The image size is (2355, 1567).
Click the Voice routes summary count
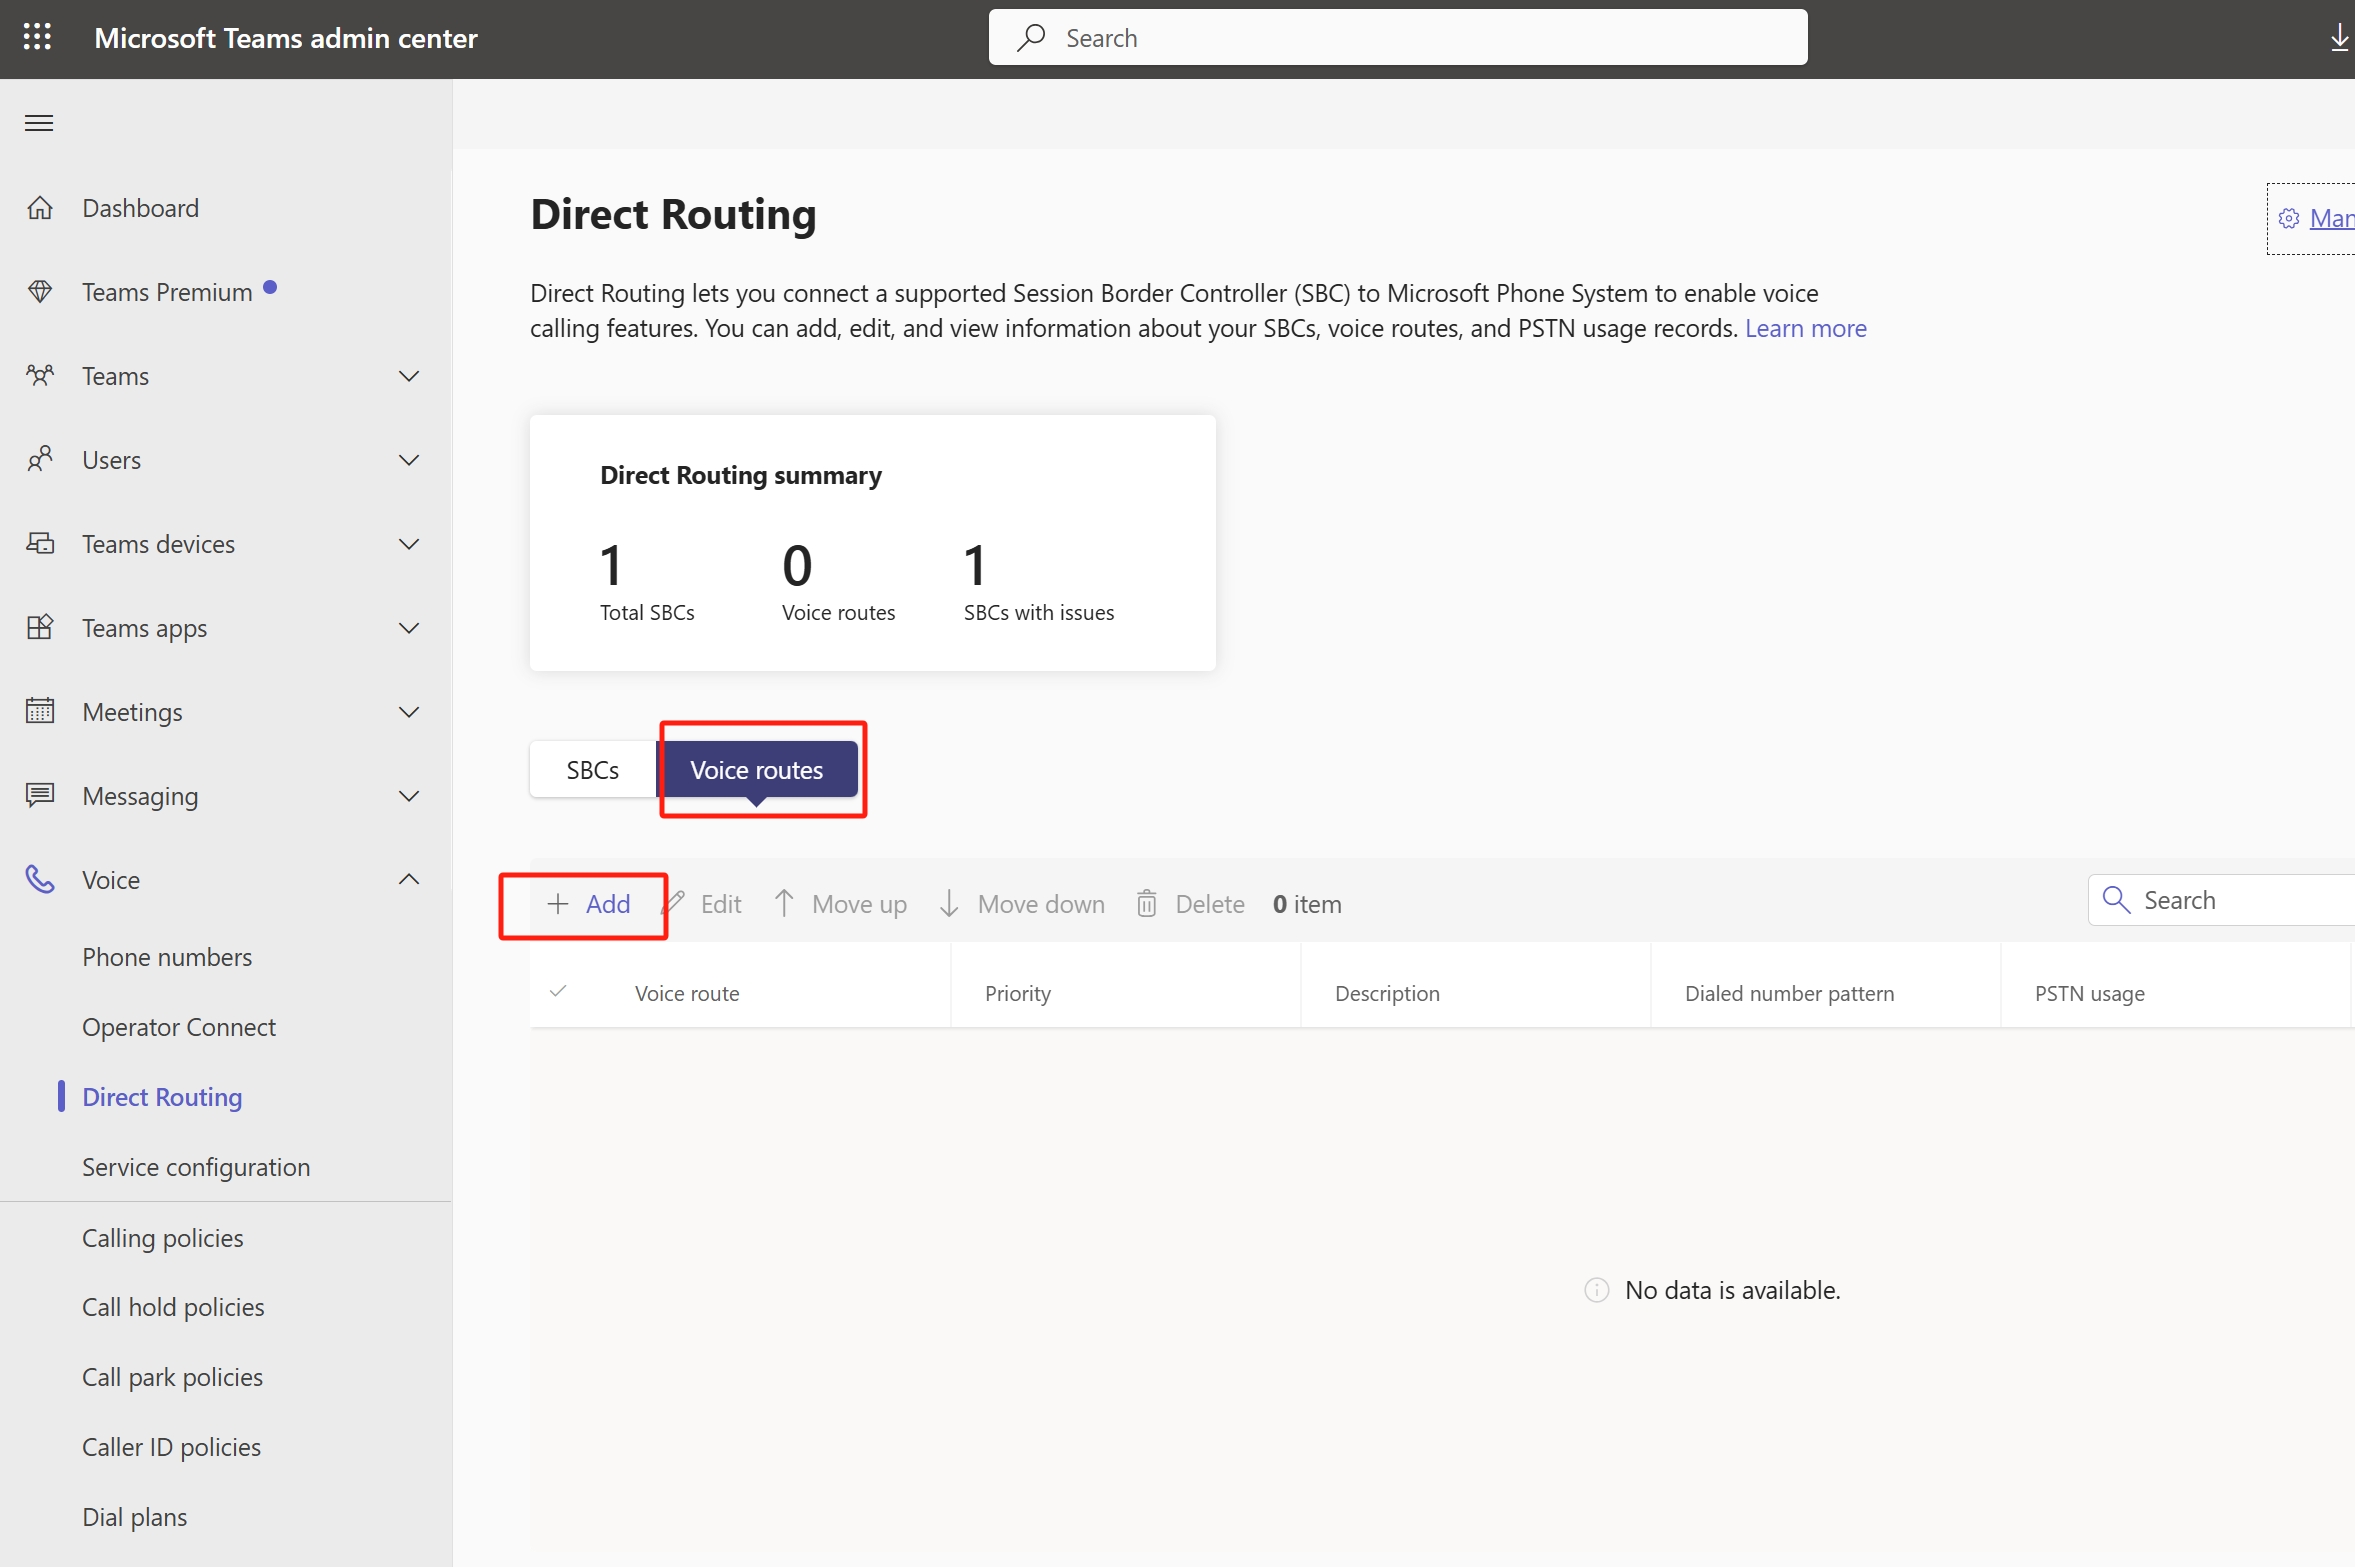pos(797,565)
